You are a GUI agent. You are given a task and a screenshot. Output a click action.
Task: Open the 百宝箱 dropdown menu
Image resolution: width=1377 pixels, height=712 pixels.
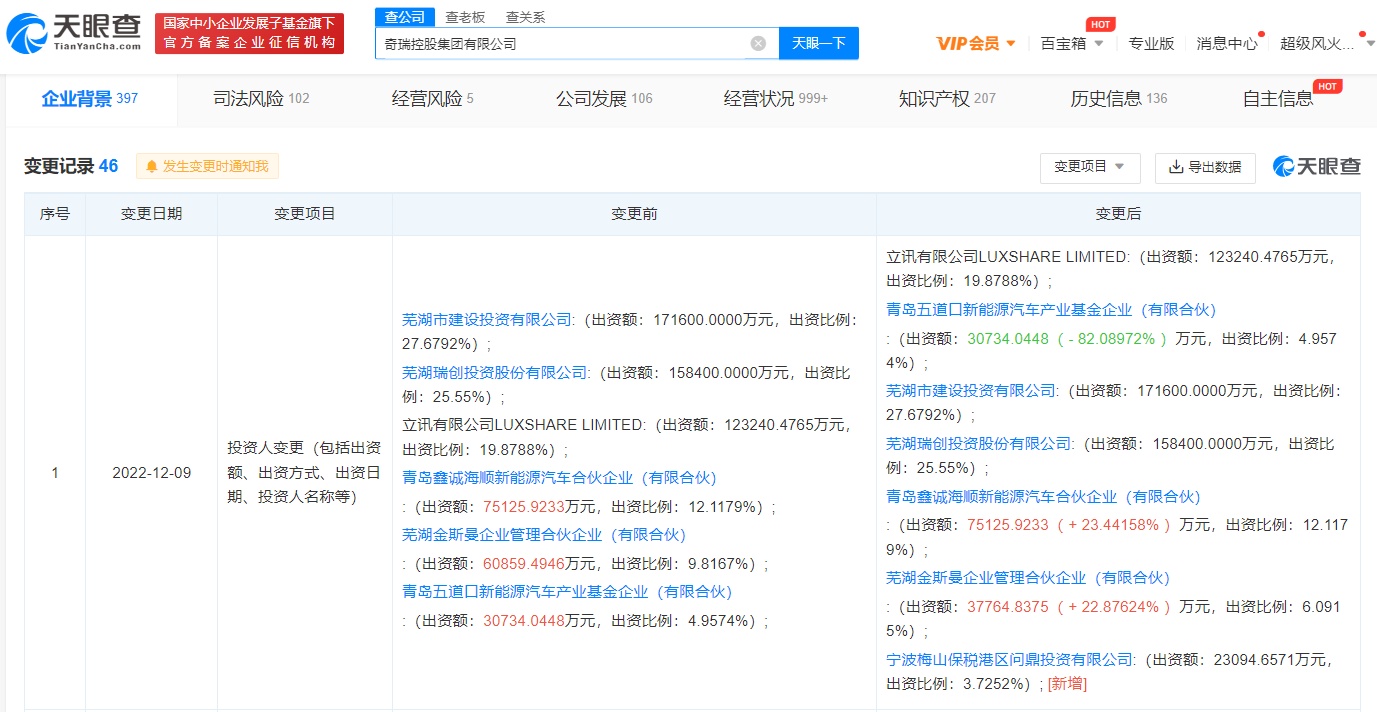click(1071, 43)
